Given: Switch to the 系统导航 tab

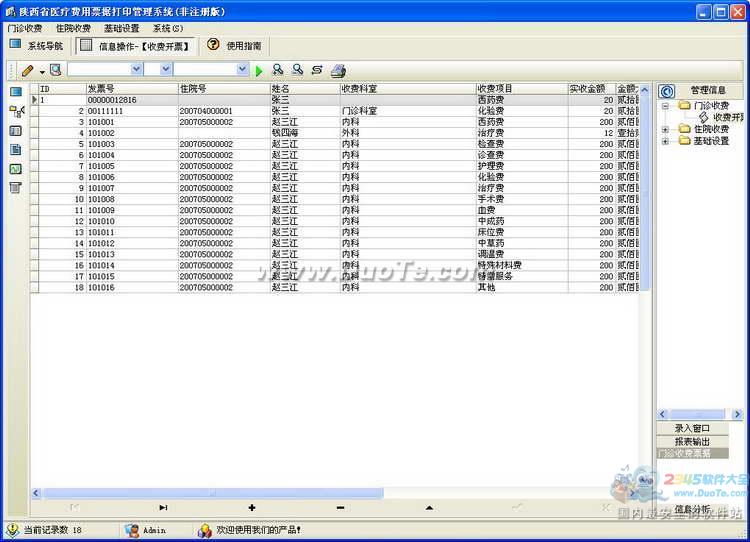Looking at the screenshot, I should [x=37, y=45].
